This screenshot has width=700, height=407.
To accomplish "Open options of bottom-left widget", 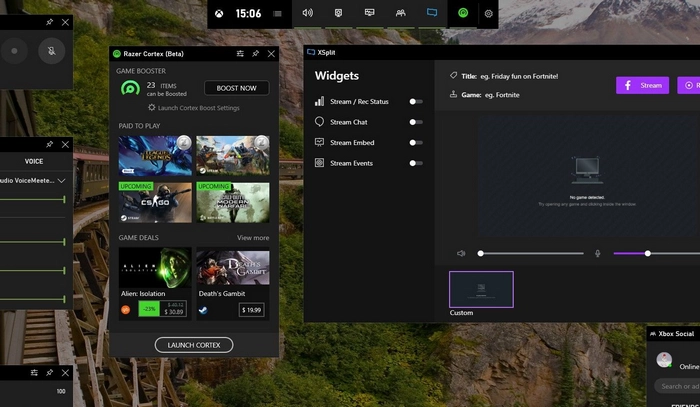I will (34, 372).
